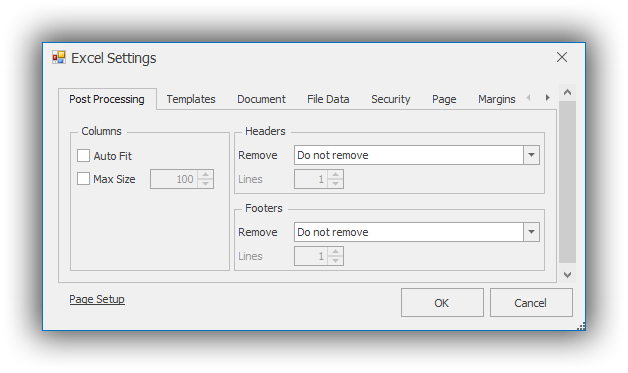Click the Excel Settings app icon

pyautogui.click(x=59, y=58)
